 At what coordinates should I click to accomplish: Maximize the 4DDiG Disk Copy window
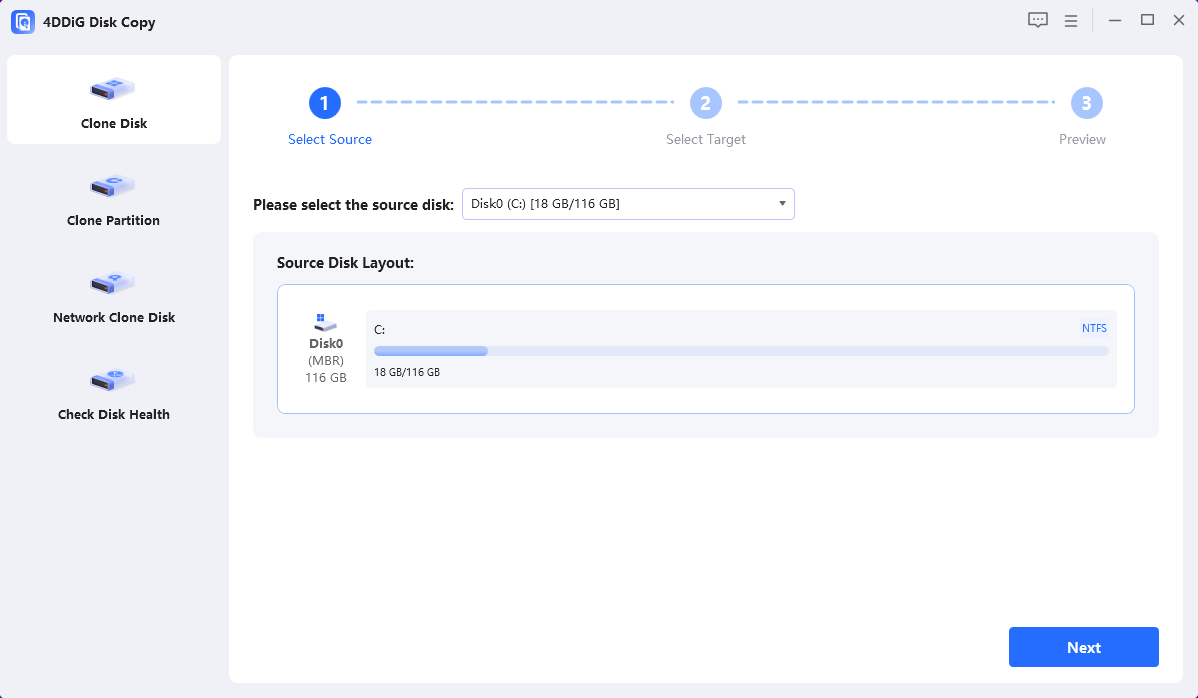(x=1148, y=21)
